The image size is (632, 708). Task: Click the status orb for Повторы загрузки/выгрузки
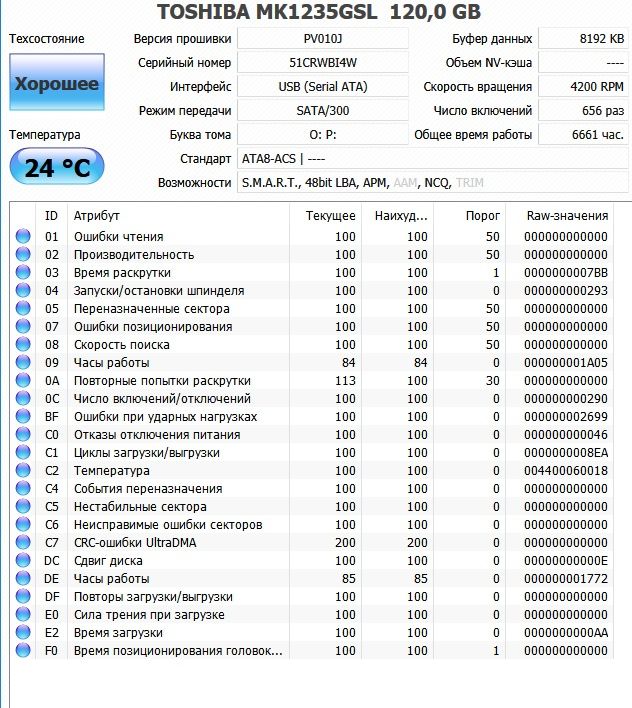click(x=23, y=596)
